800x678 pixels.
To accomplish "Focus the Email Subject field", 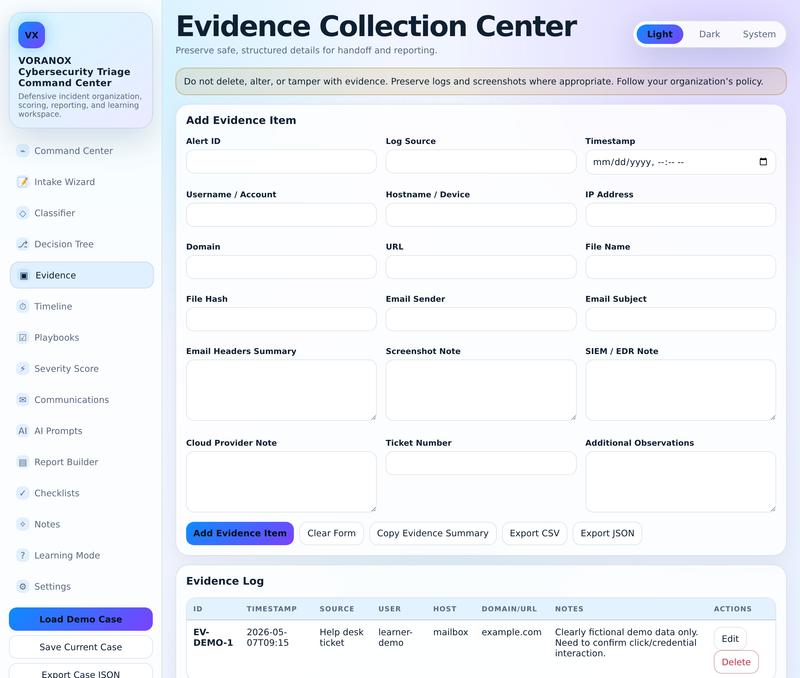I will 681,319.
